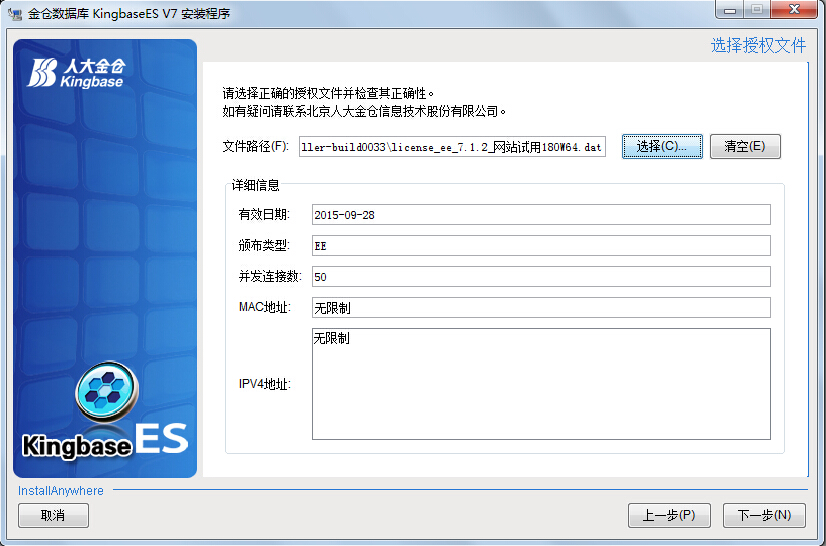Click the 有效日期 label
The height and width of the screenshot is (546, 826).
click(x=264, y=214)
